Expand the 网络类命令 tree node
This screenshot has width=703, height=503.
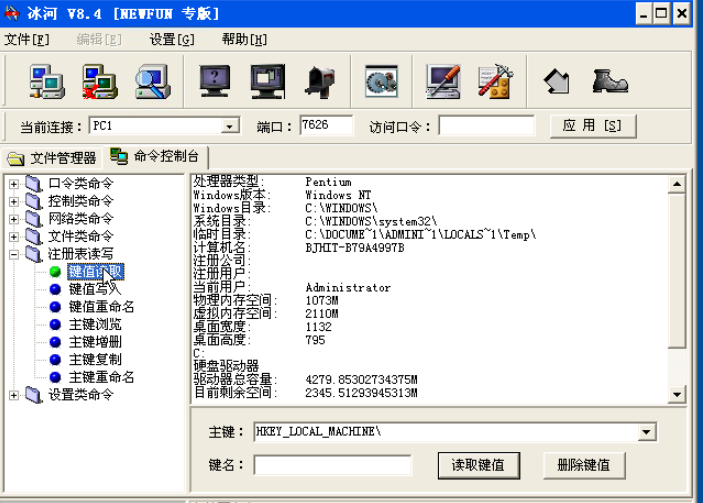point(14,219)
